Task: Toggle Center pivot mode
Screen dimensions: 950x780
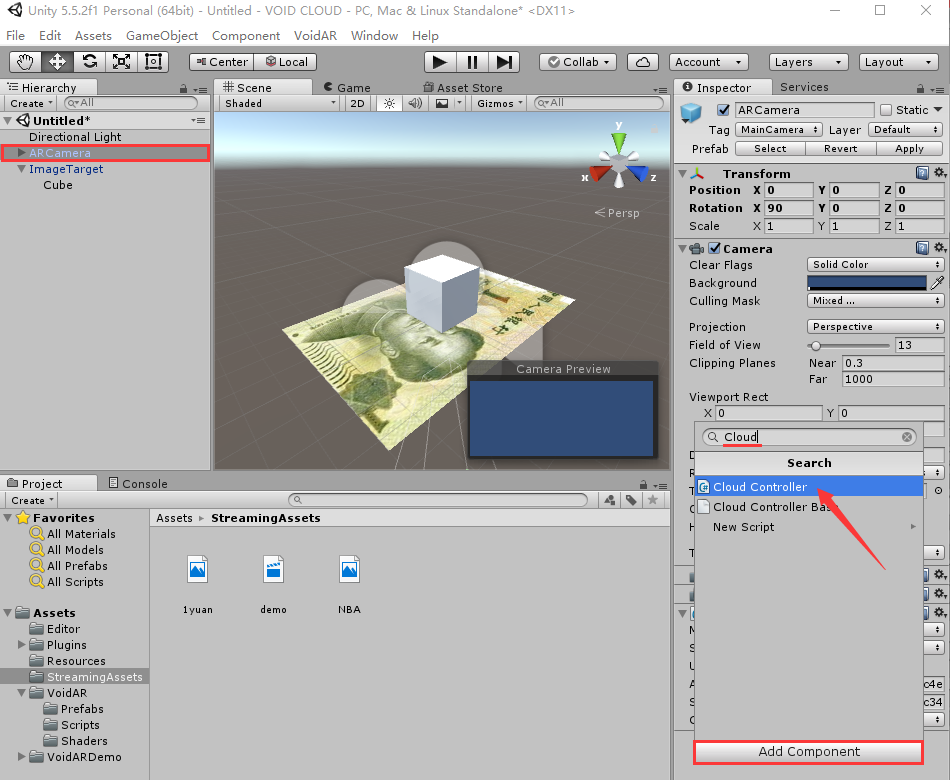Action: click(222, 62)
